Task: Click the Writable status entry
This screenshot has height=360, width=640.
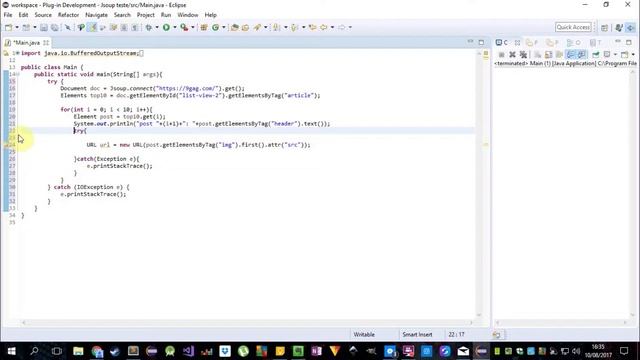Action: coord(364,334)
